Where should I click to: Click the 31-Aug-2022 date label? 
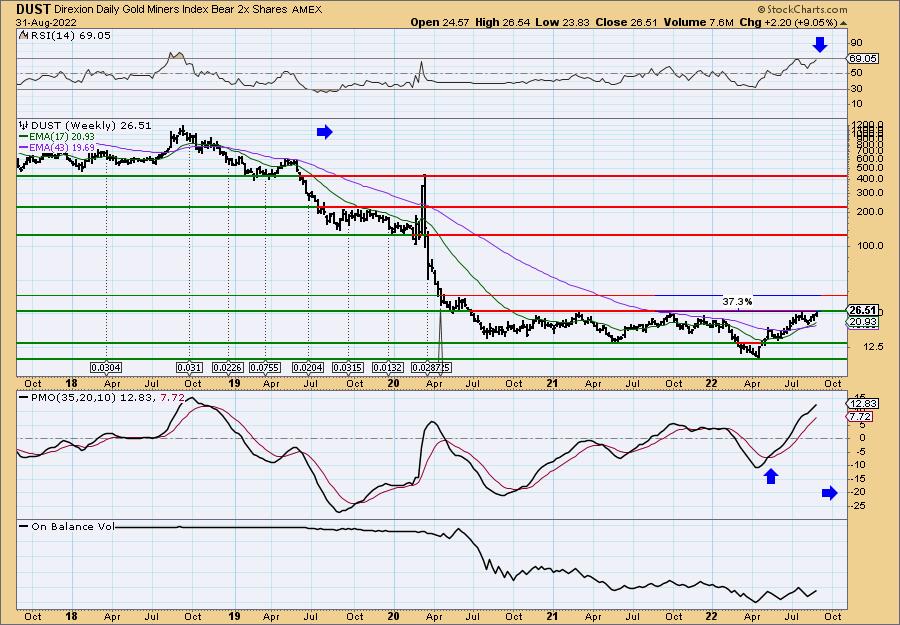pos(45,22)
